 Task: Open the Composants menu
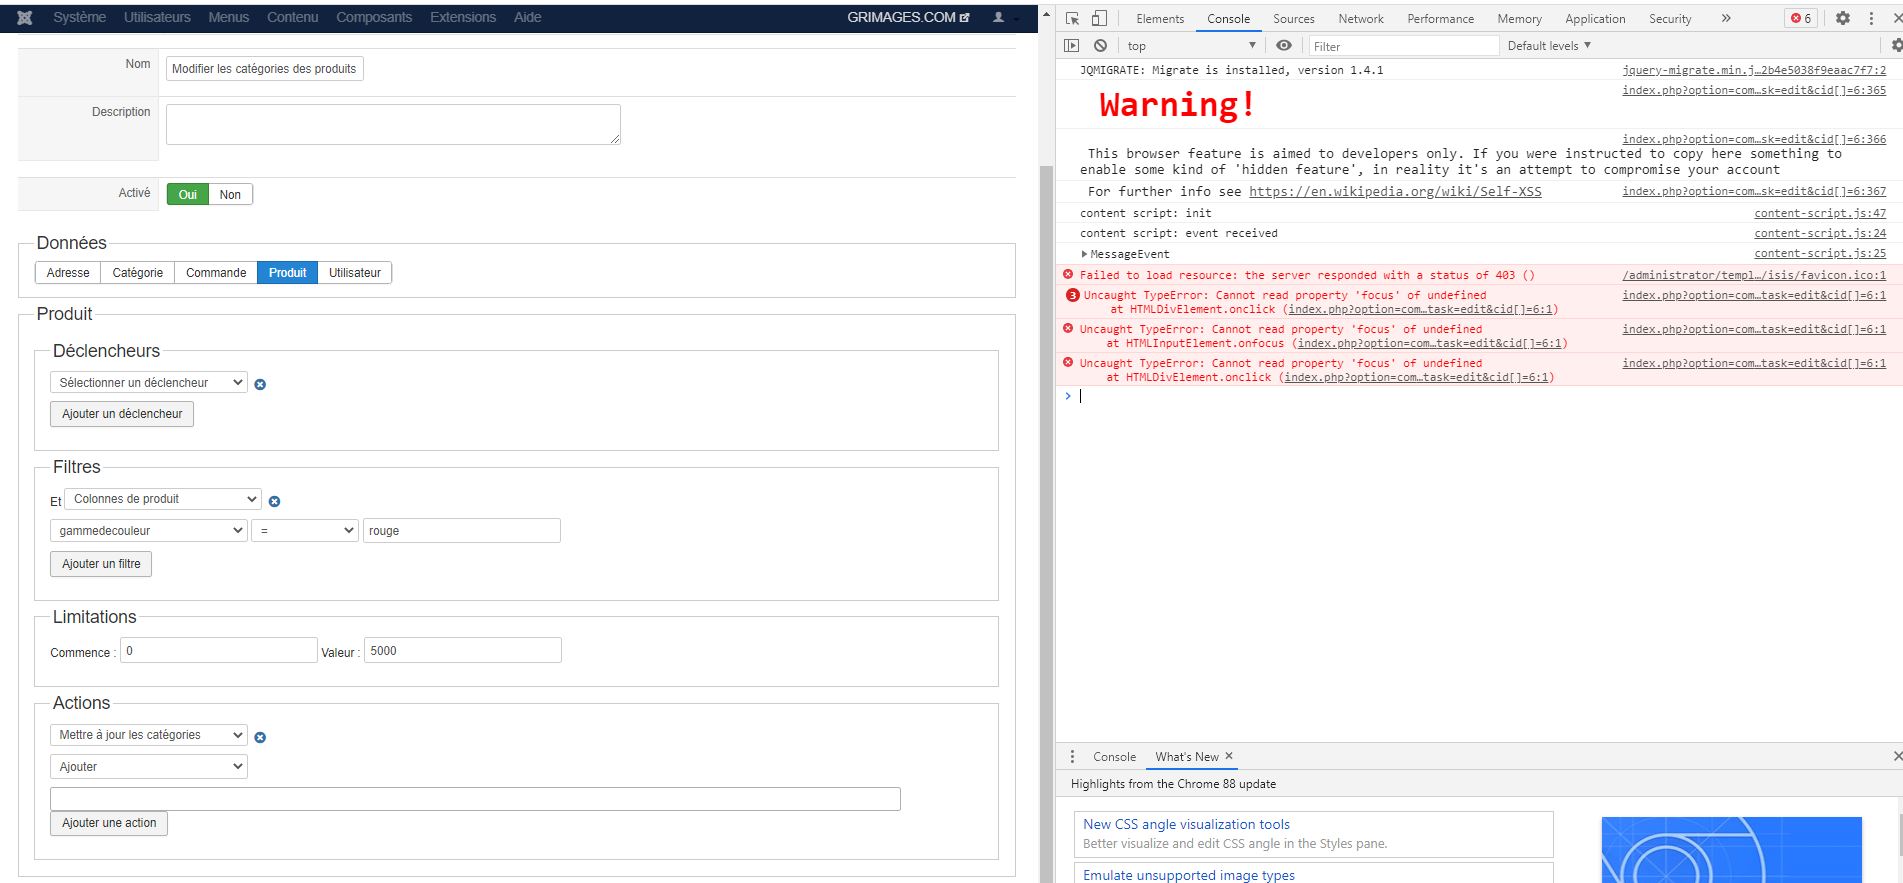[x=374, y=17]
